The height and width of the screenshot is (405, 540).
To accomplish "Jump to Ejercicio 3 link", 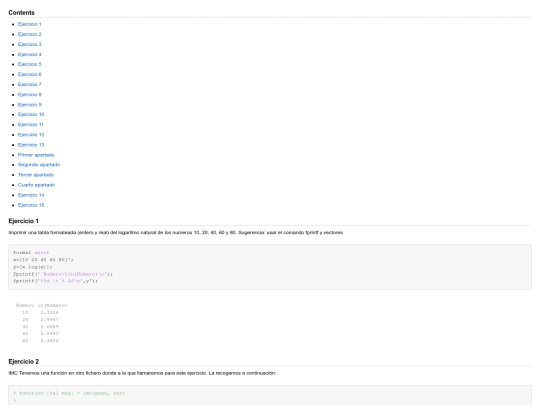I will (x=30, y=44).
